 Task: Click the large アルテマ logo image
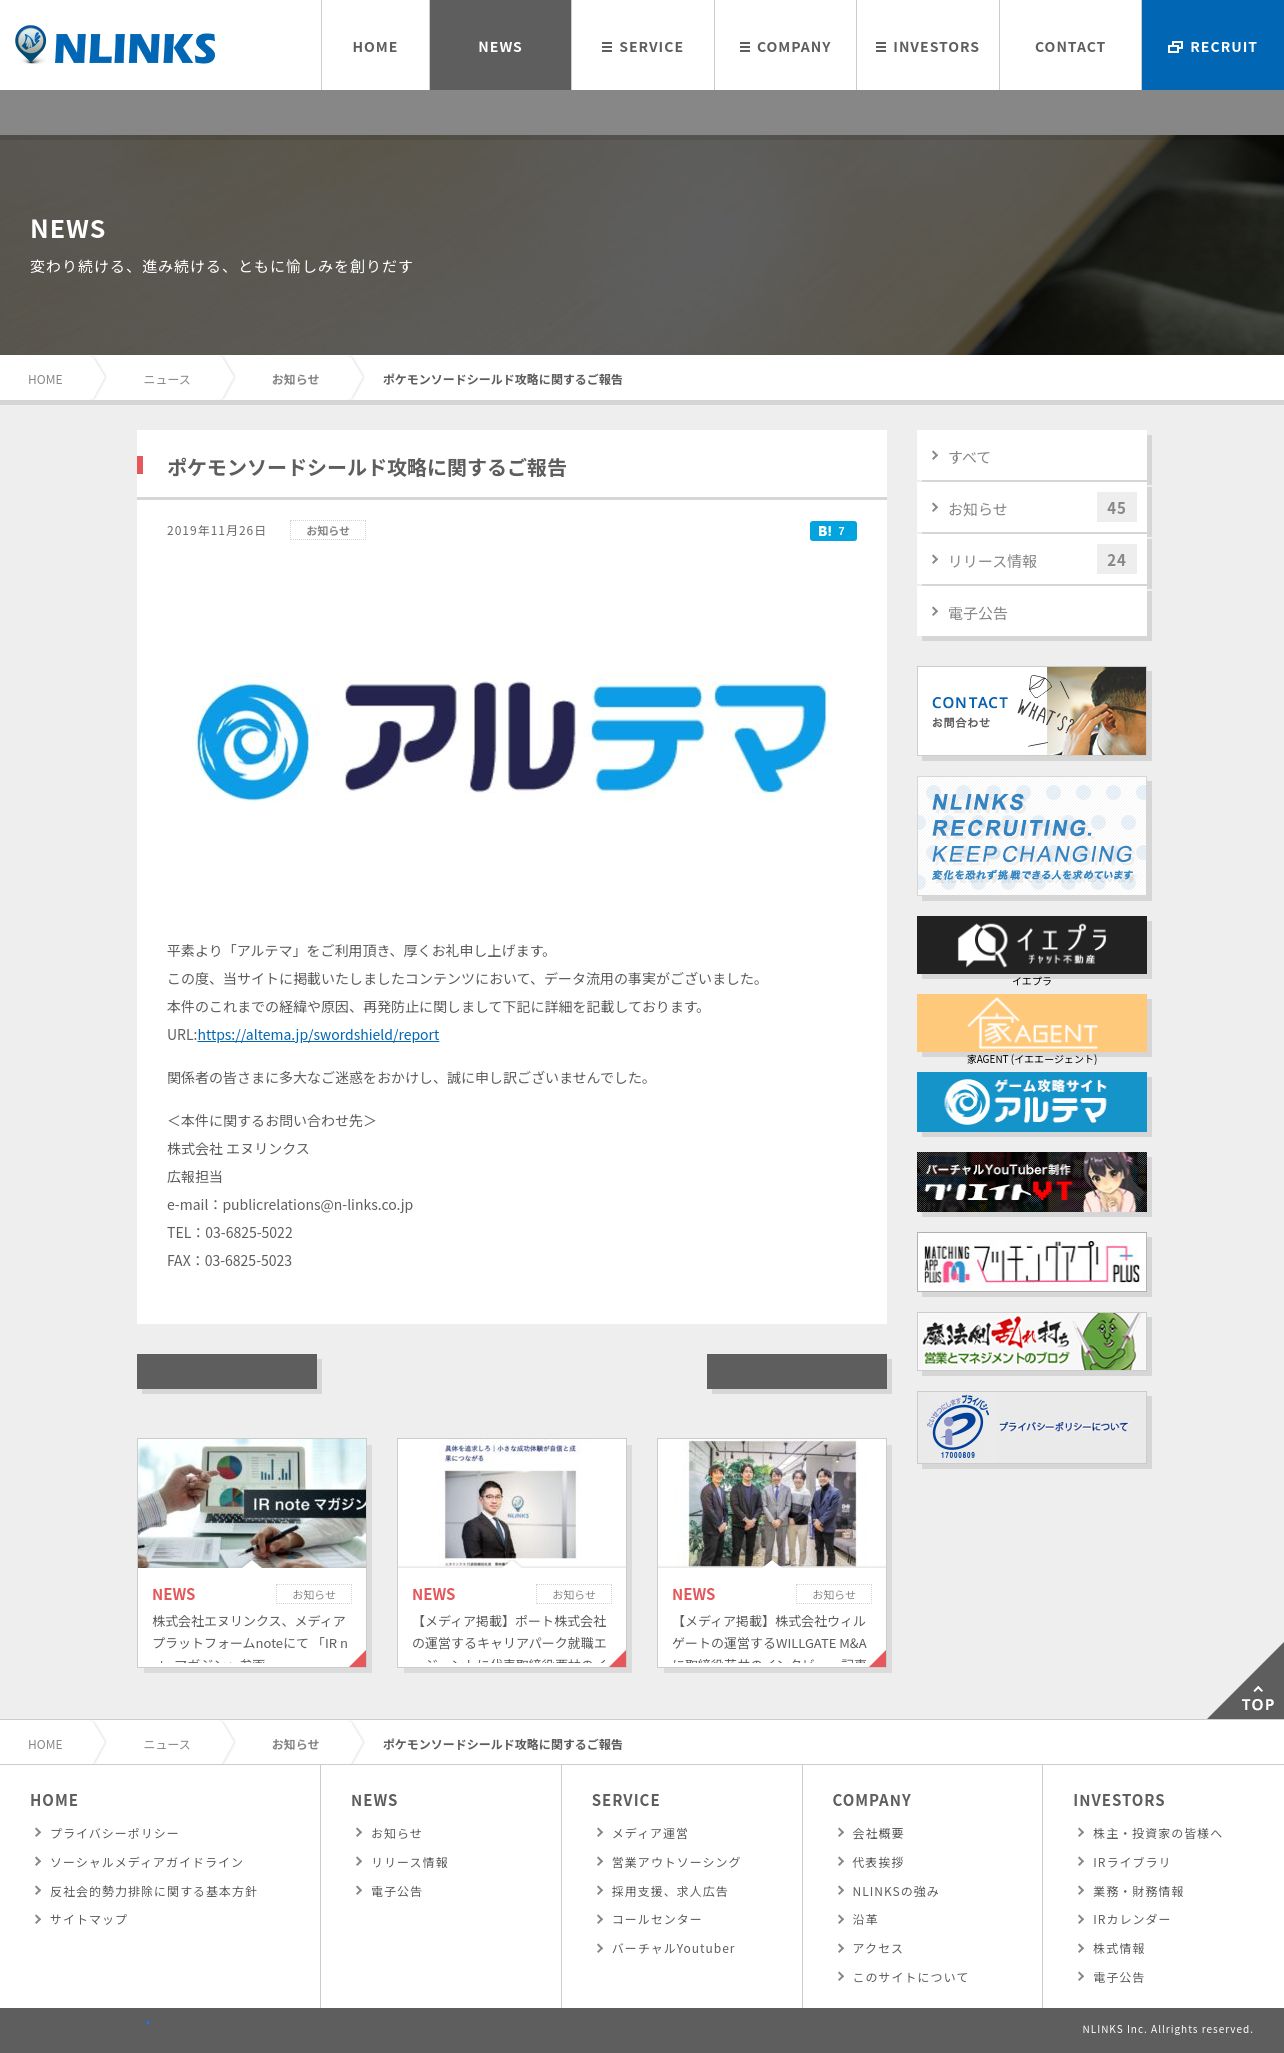click(512, 740)
